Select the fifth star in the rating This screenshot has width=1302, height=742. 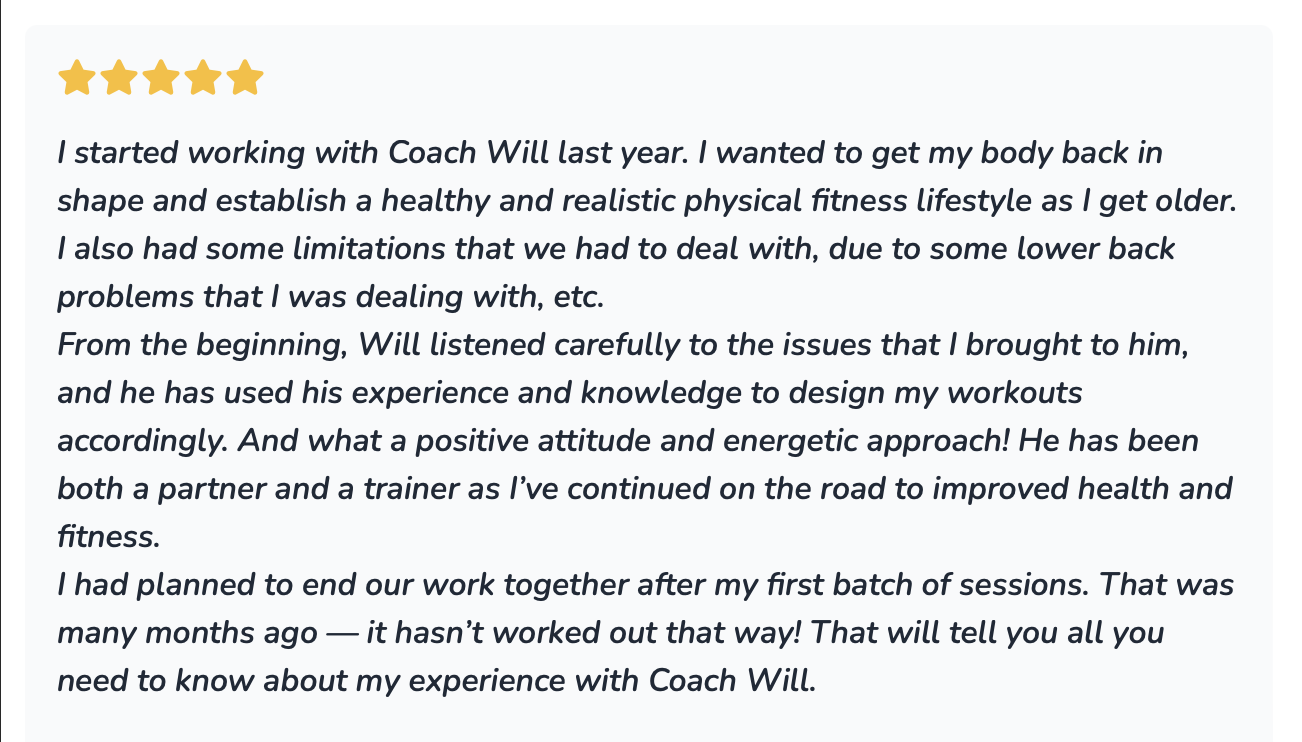coord(244,78)
